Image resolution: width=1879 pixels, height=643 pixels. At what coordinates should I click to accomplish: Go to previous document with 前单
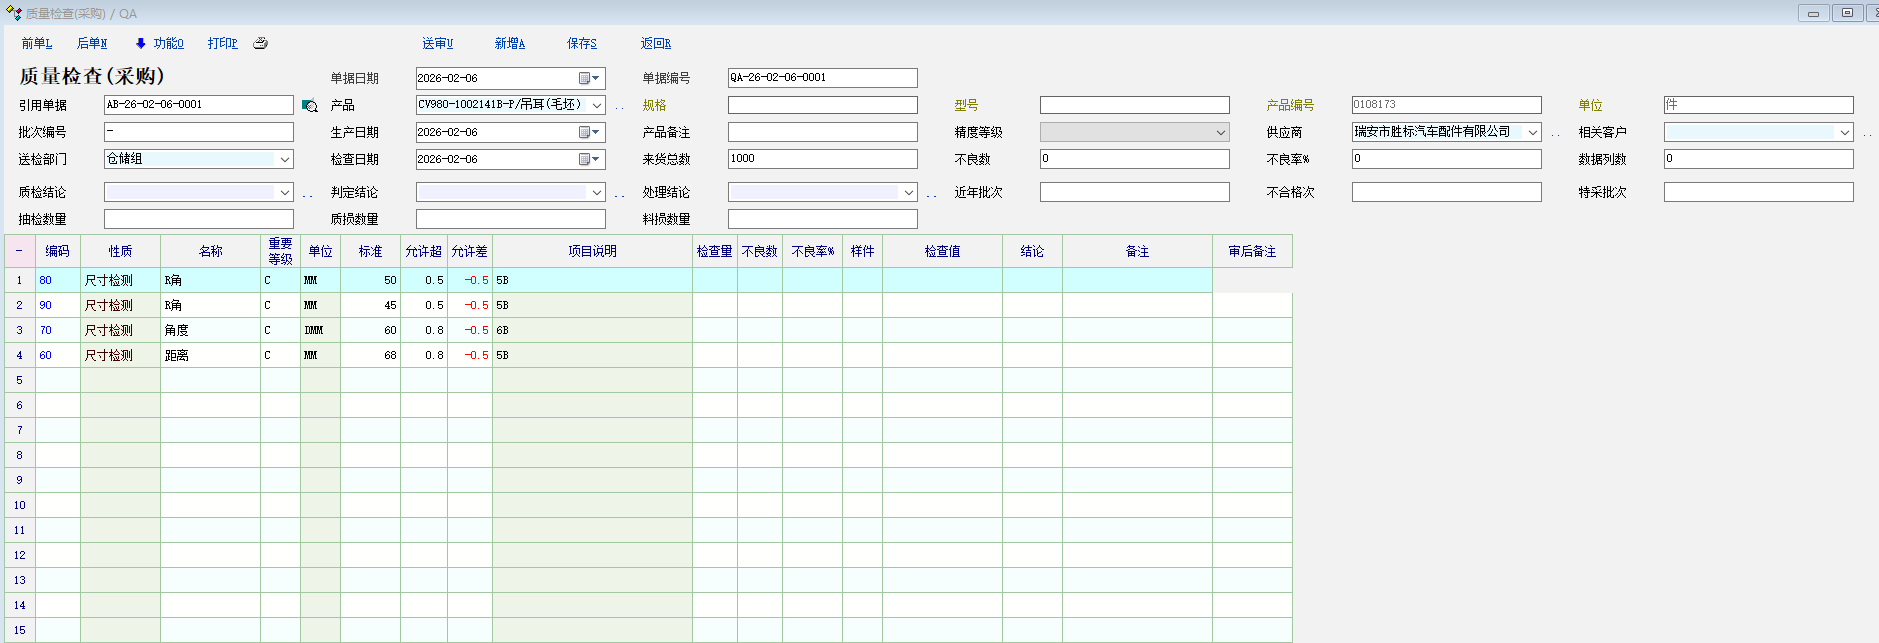click(x=36, y=43)
